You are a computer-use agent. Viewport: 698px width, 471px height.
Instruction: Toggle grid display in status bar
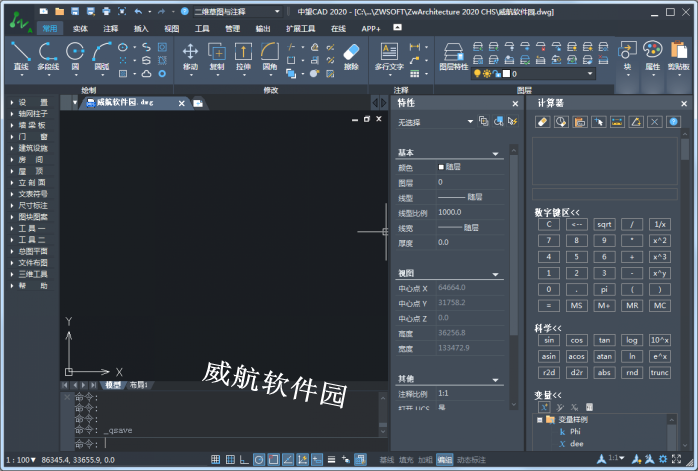point(230,459)
